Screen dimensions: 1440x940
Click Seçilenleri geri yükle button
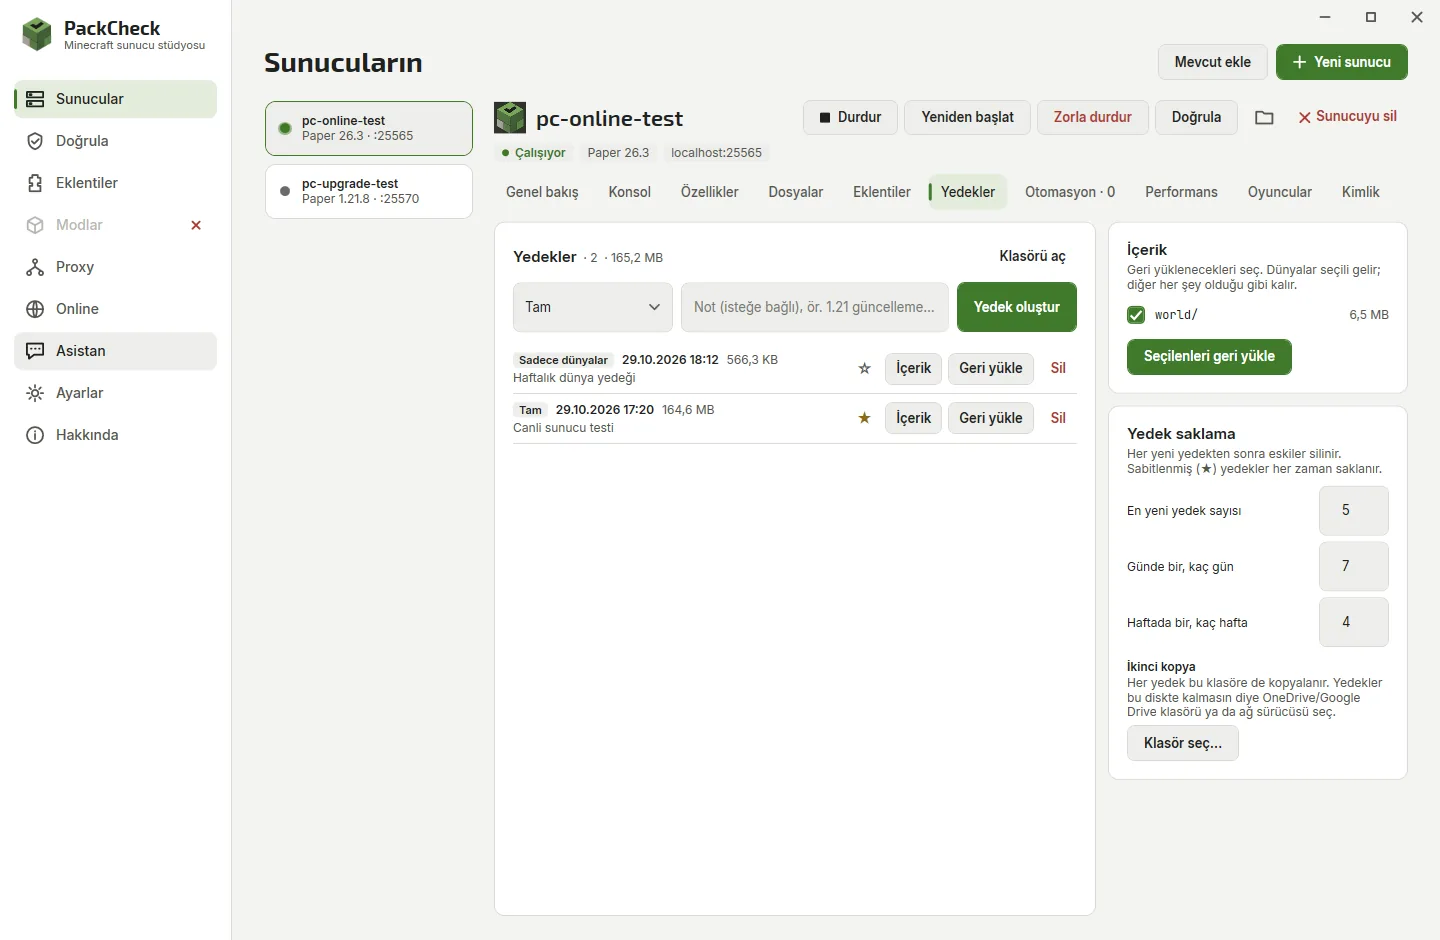[x=1209, y=357]
